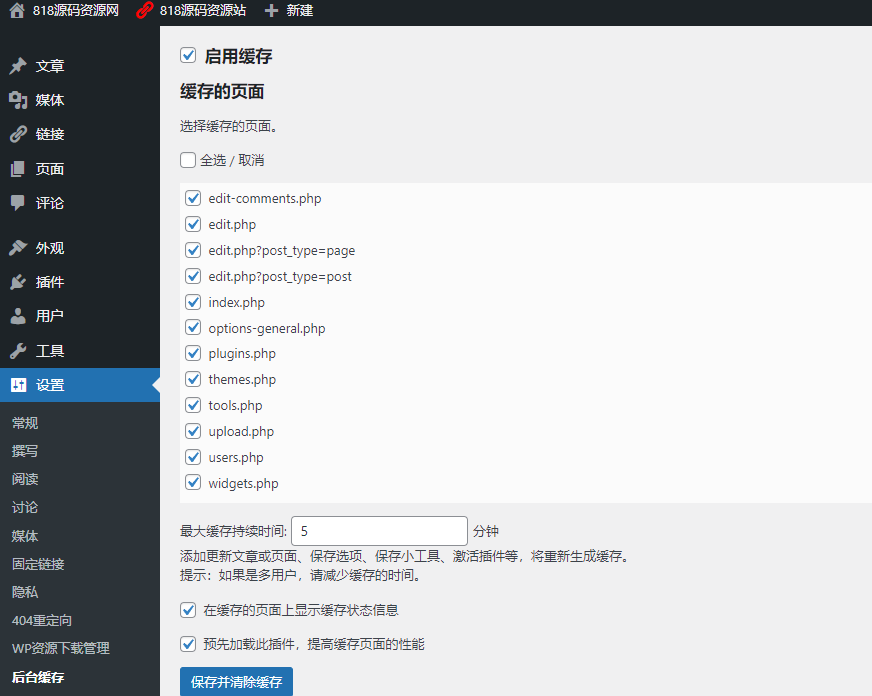This screenshot has height=696, width=872.
Task: Click the person icon beside 用户
Action: pyautogui.click(x=18, y=316)
